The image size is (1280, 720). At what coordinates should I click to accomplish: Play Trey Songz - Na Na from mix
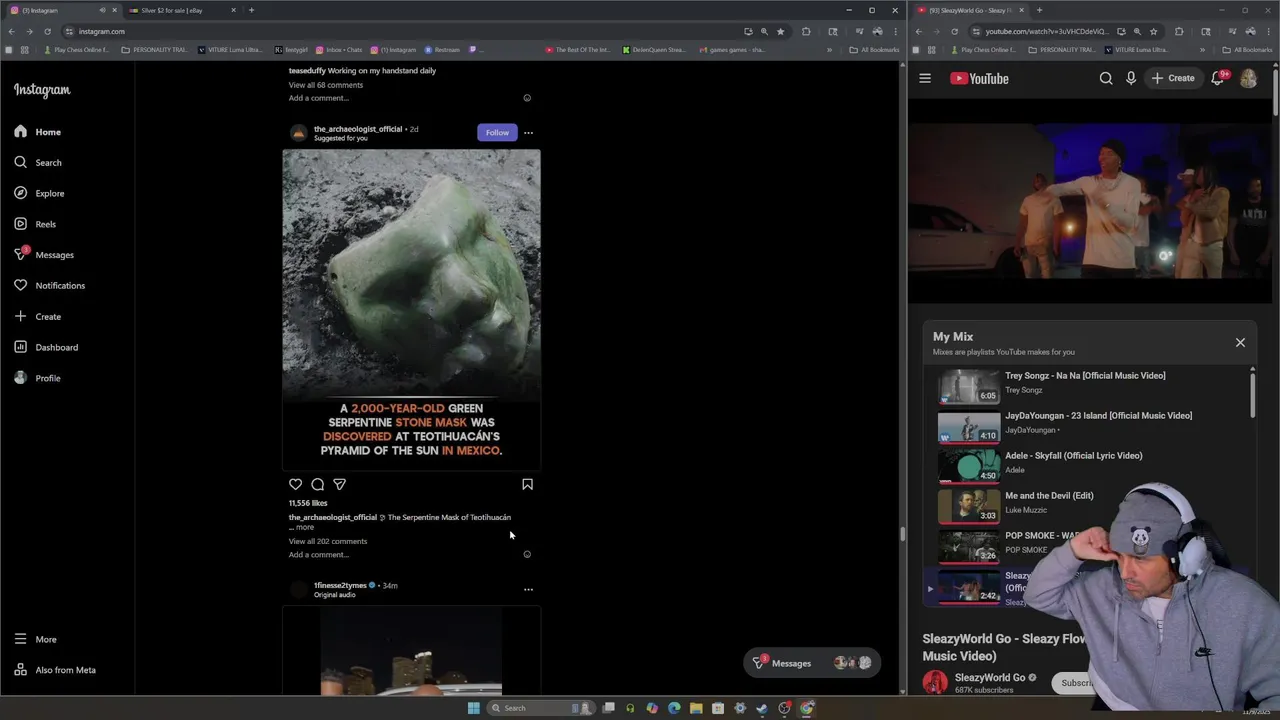tap(1090, 385)
